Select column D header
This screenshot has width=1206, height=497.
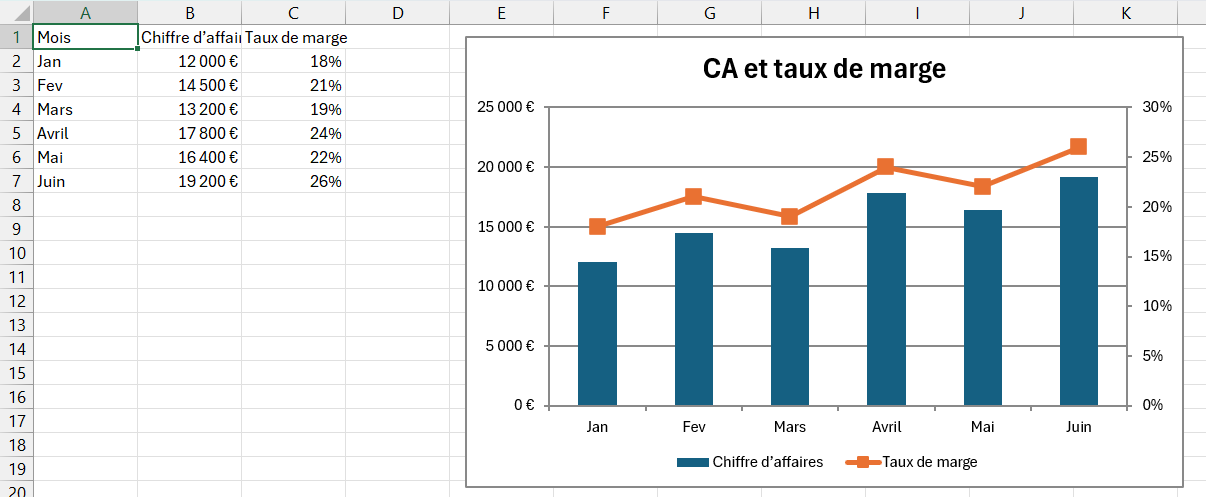[398, 12]
